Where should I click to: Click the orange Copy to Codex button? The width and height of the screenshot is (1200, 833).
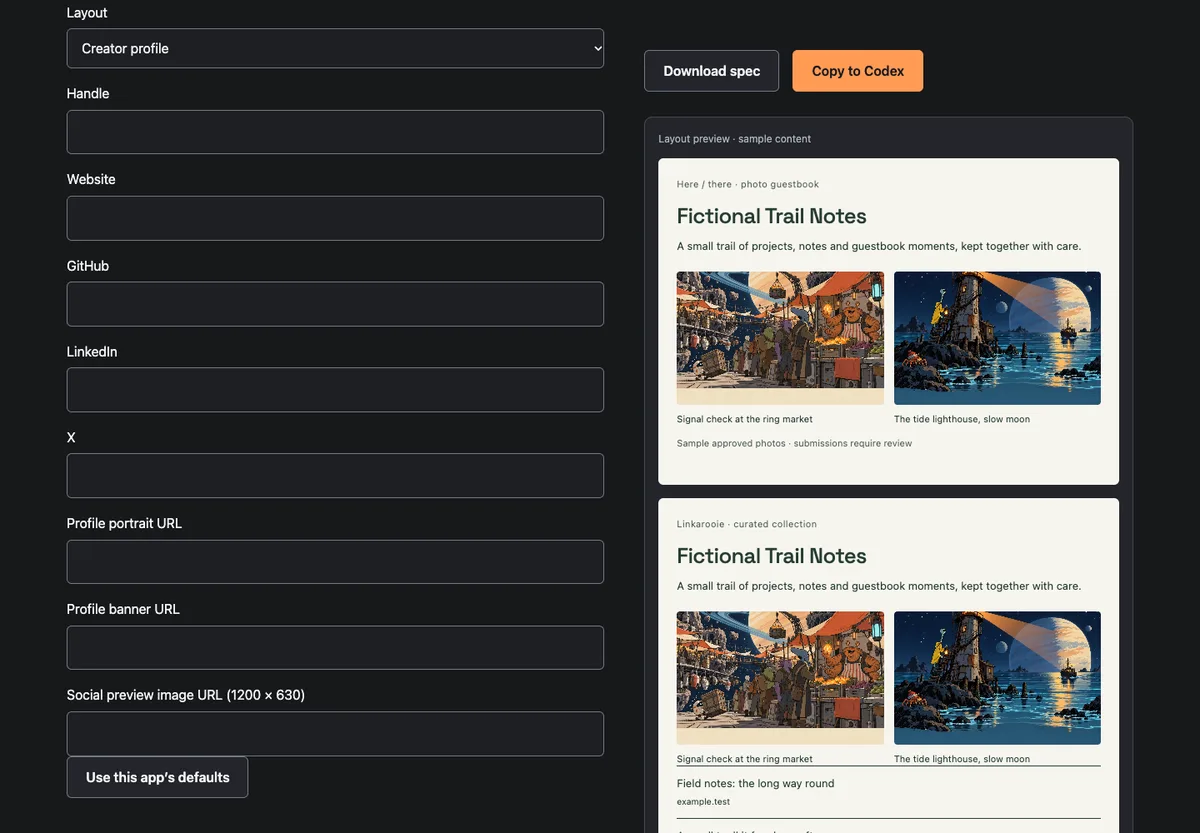(x=858, y=71)
